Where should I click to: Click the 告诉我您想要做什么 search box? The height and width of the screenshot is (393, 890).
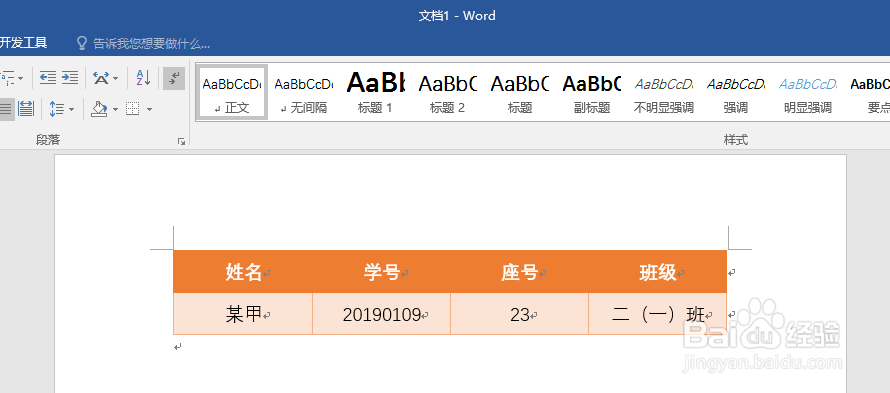tap(151, 43)
